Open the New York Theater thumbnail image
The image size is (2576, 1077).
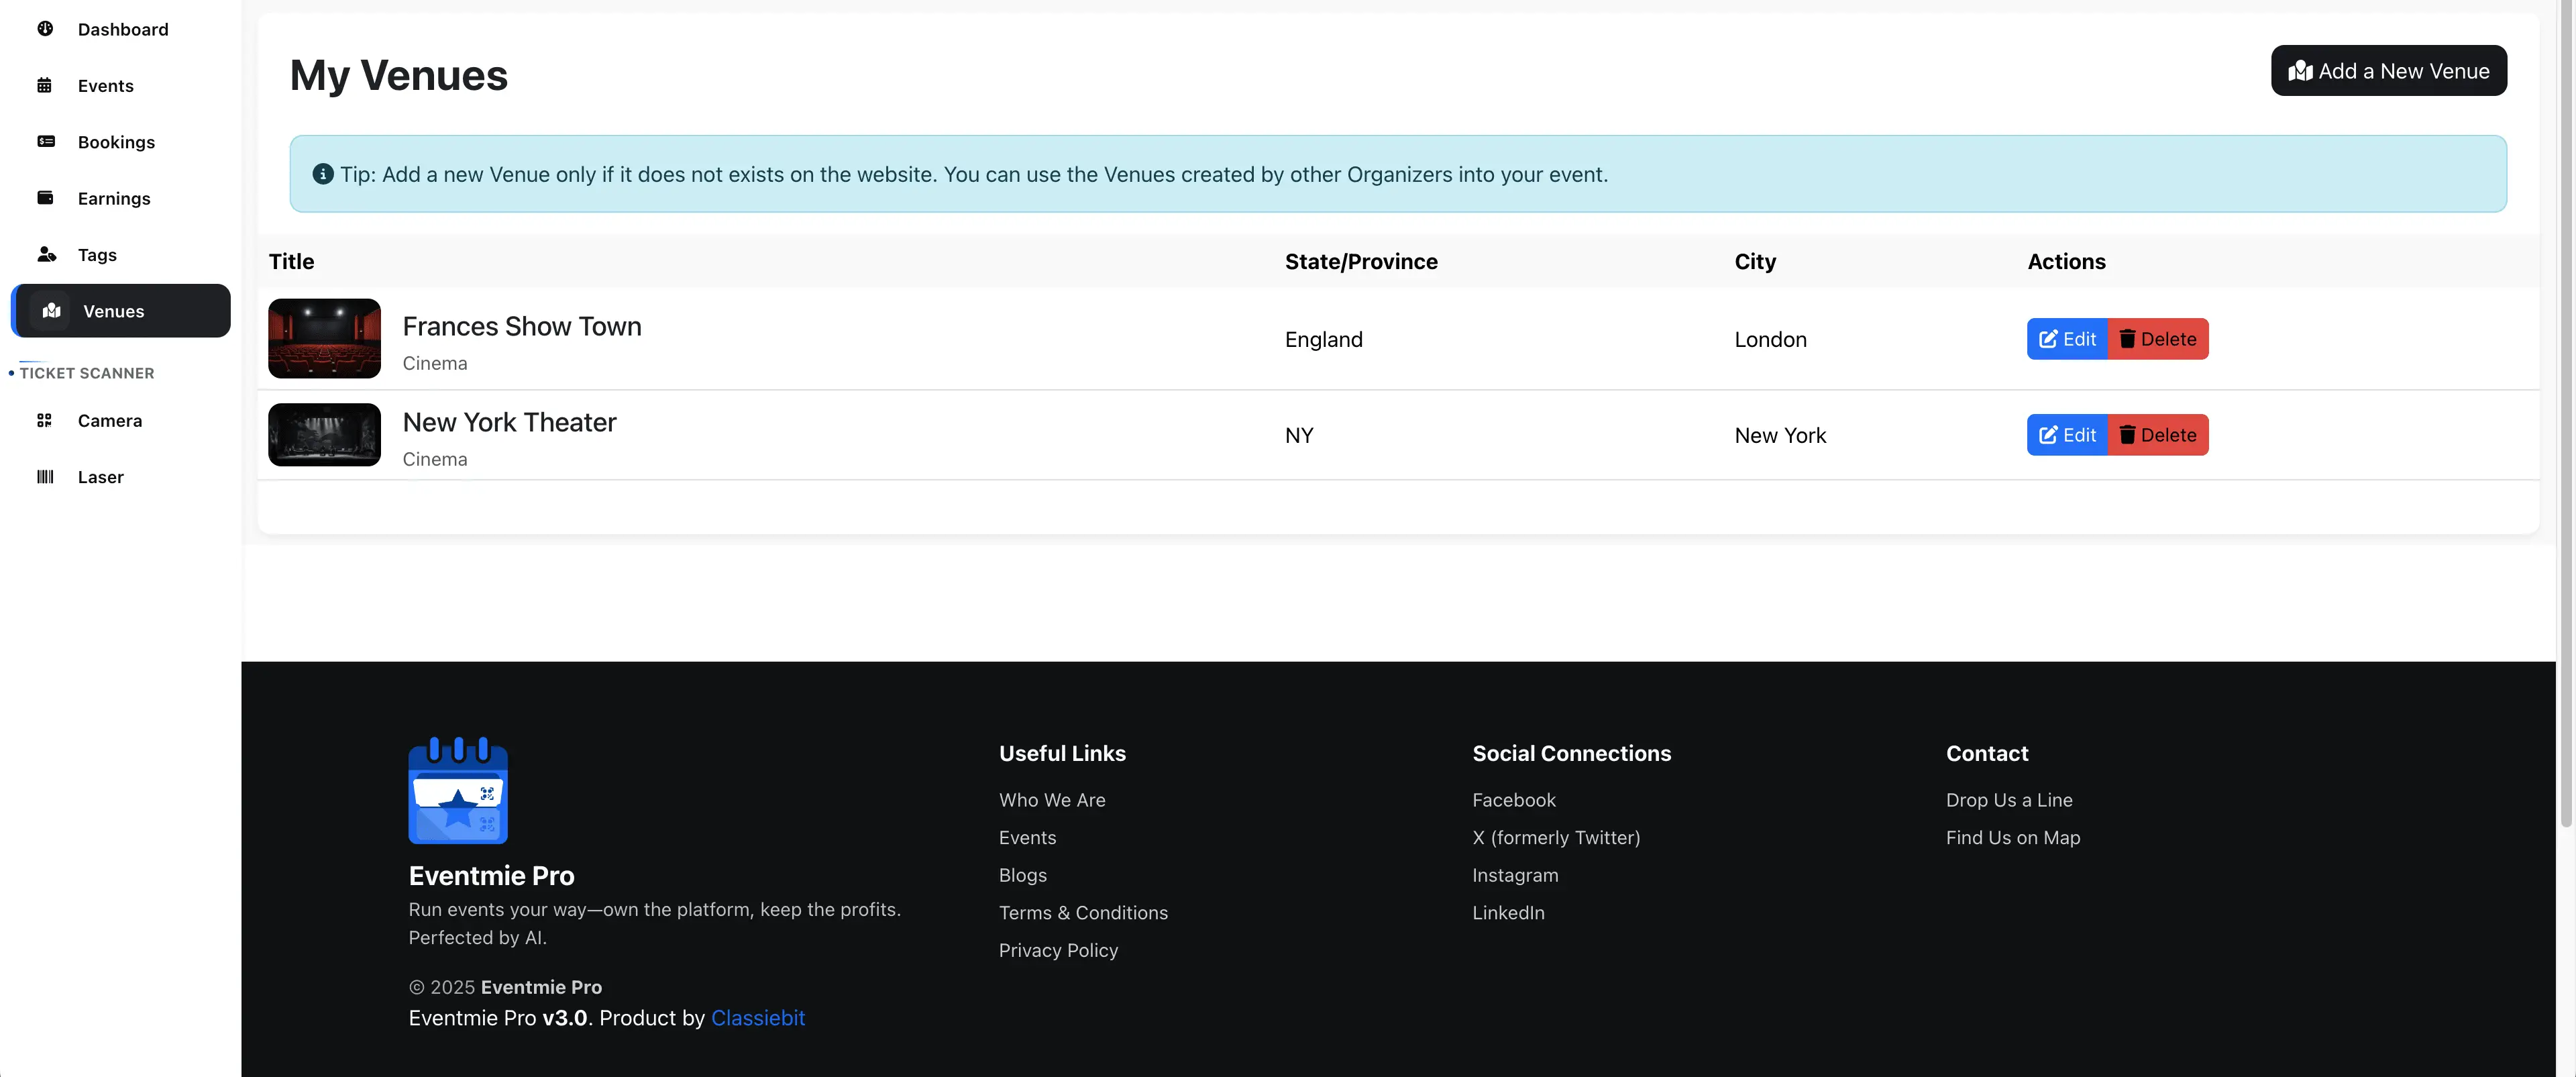pos(324,434)
